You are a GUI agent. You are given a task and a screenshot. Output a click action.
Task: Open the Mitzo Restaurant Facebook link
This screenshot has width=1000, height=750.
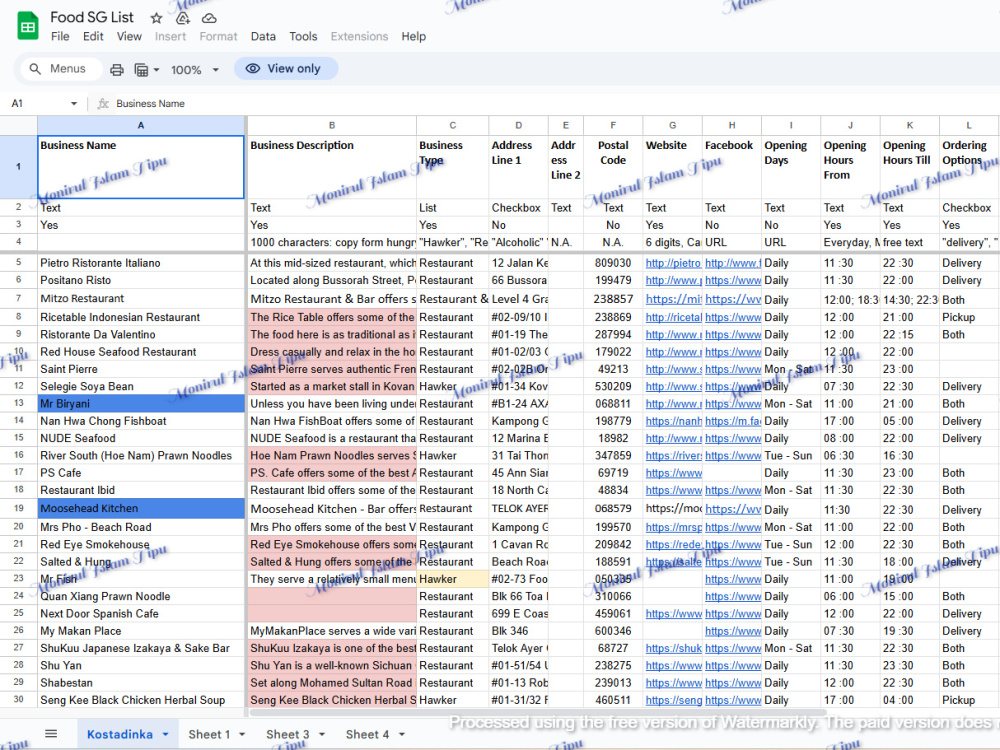733,299
